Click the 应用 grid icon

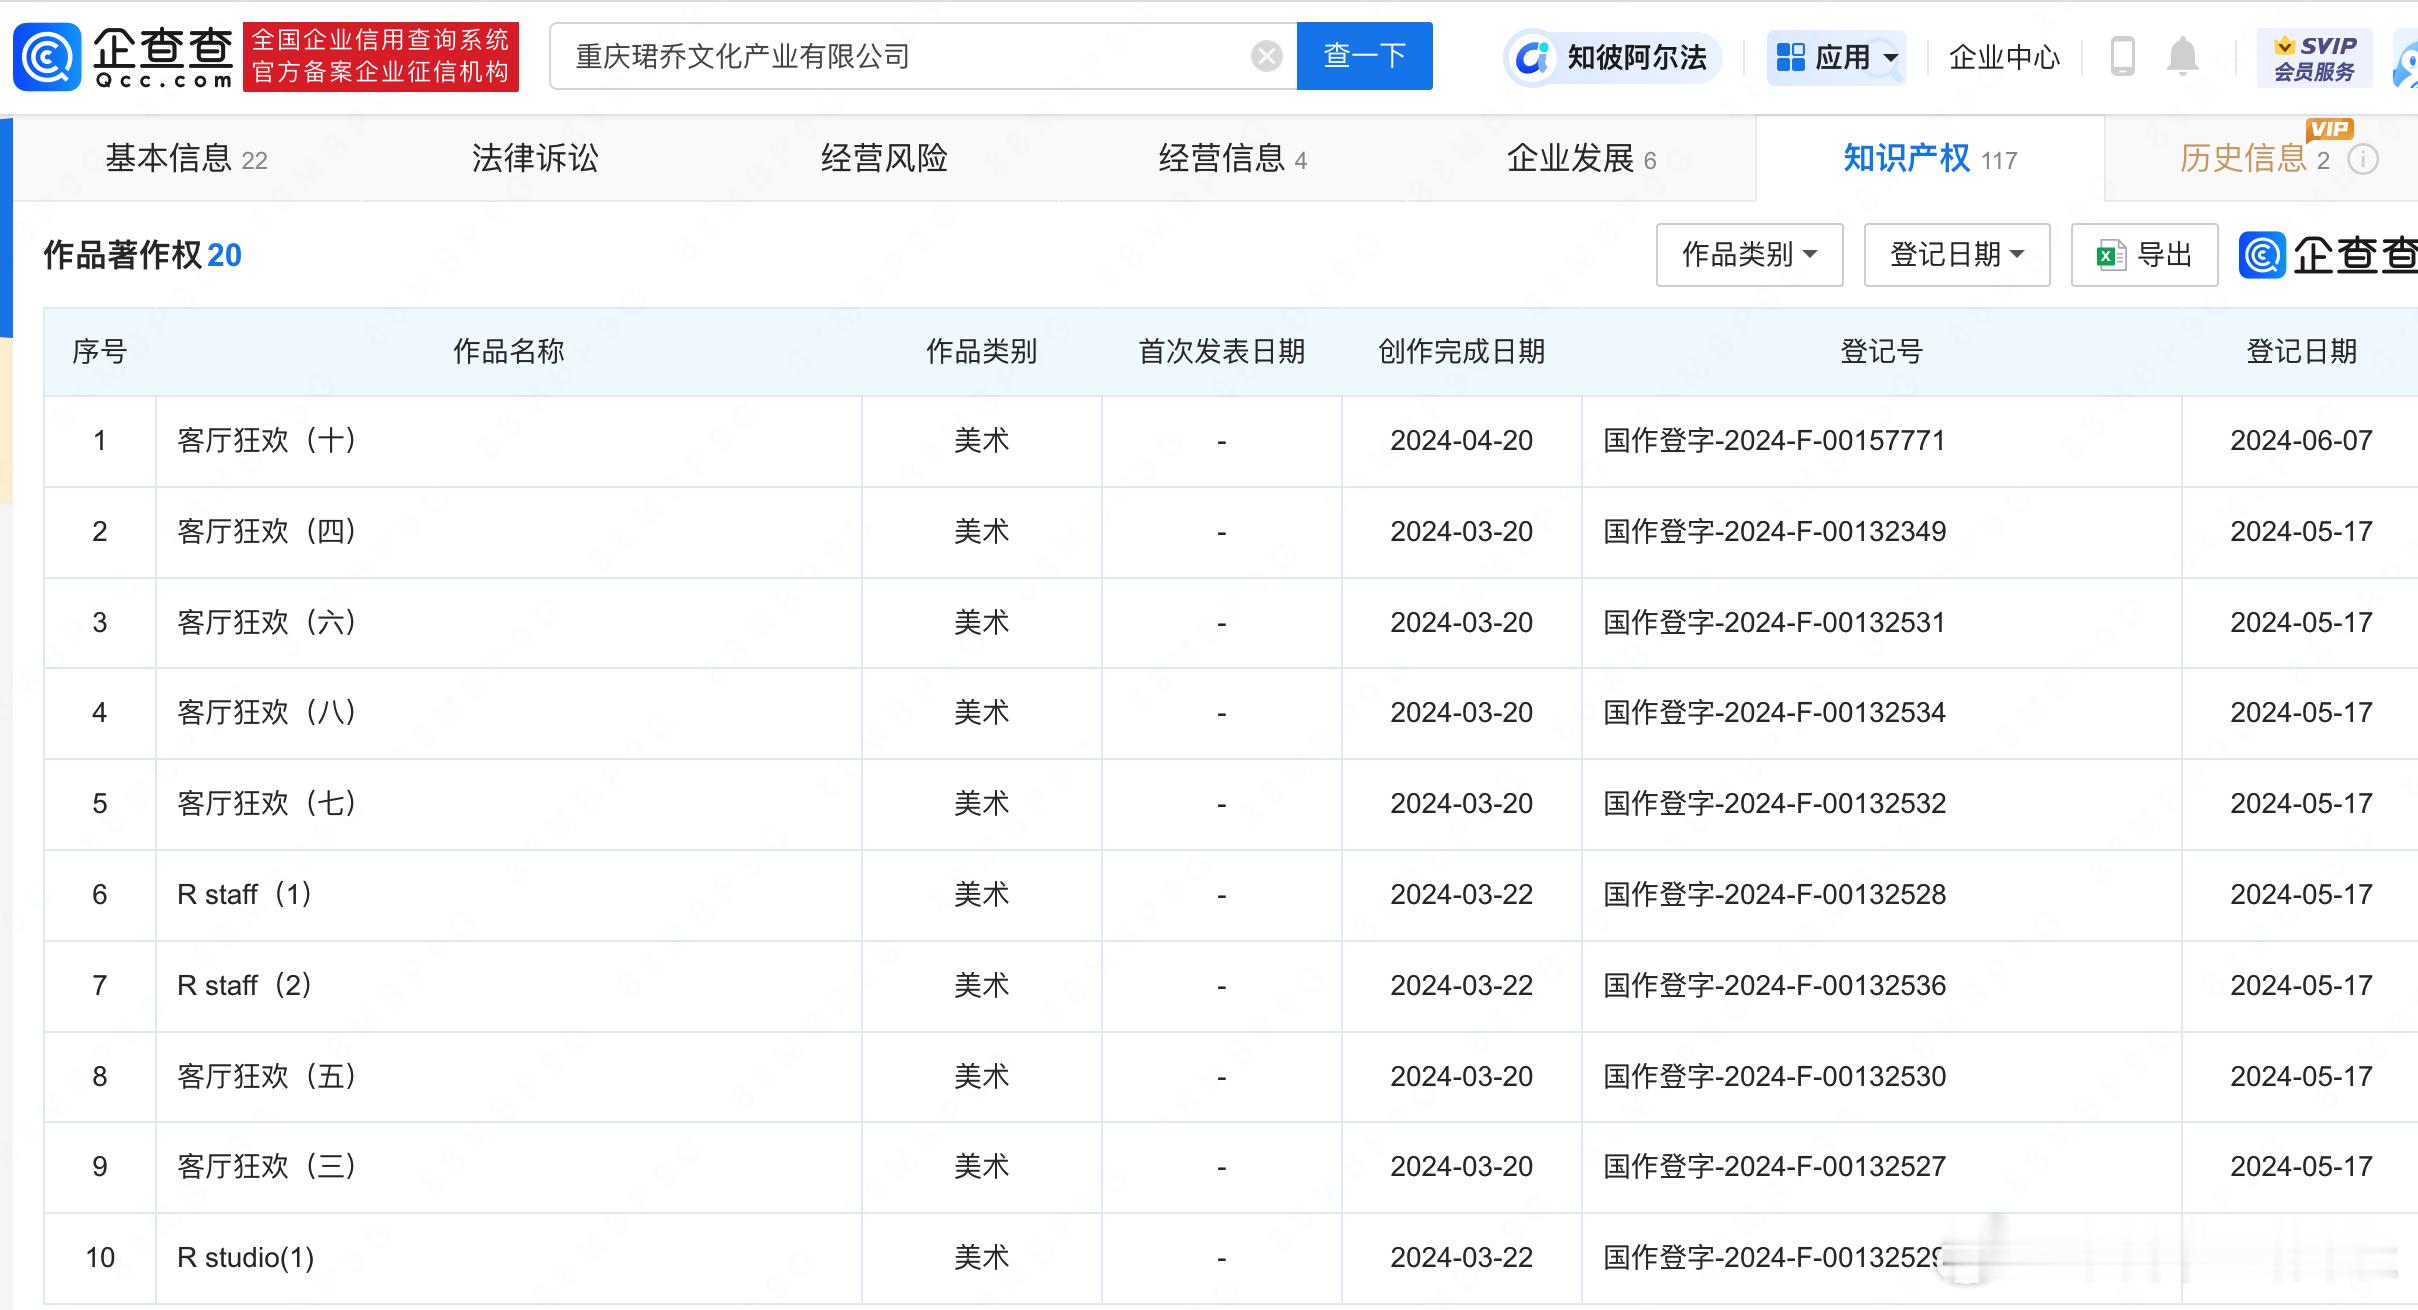[1790, 57]
